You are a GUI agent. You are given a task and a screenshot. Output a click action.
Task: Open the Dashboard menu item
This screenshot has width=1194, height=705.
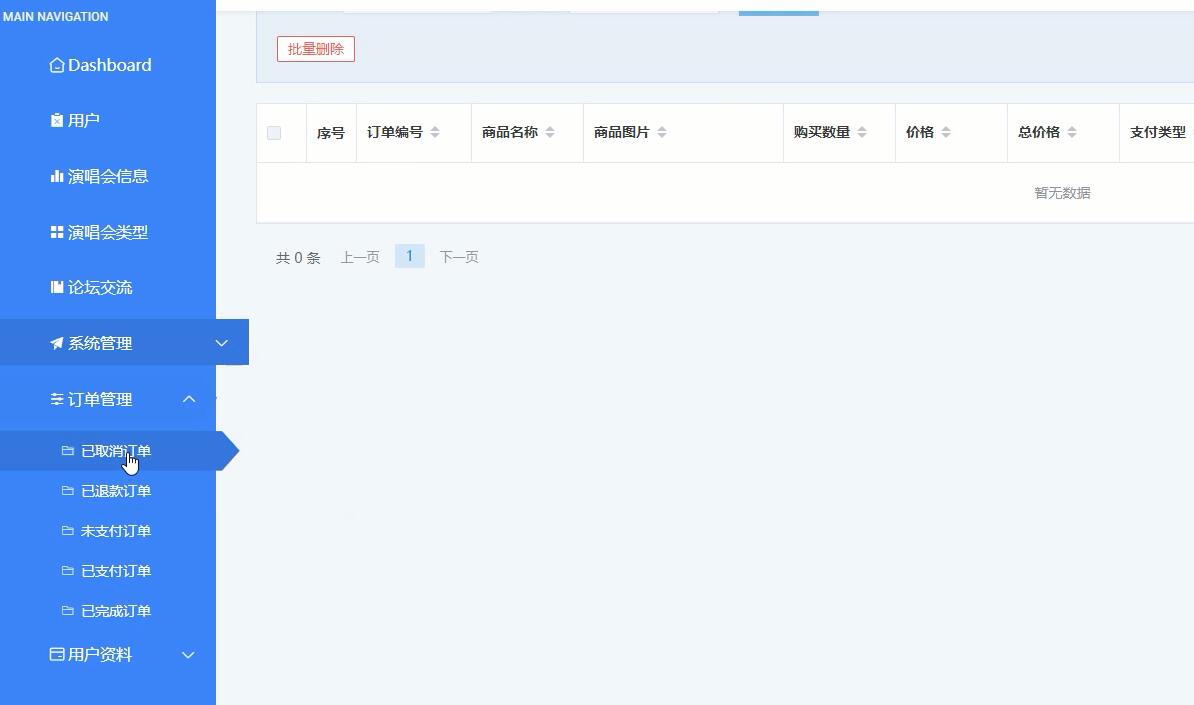(x=108, y=65)
